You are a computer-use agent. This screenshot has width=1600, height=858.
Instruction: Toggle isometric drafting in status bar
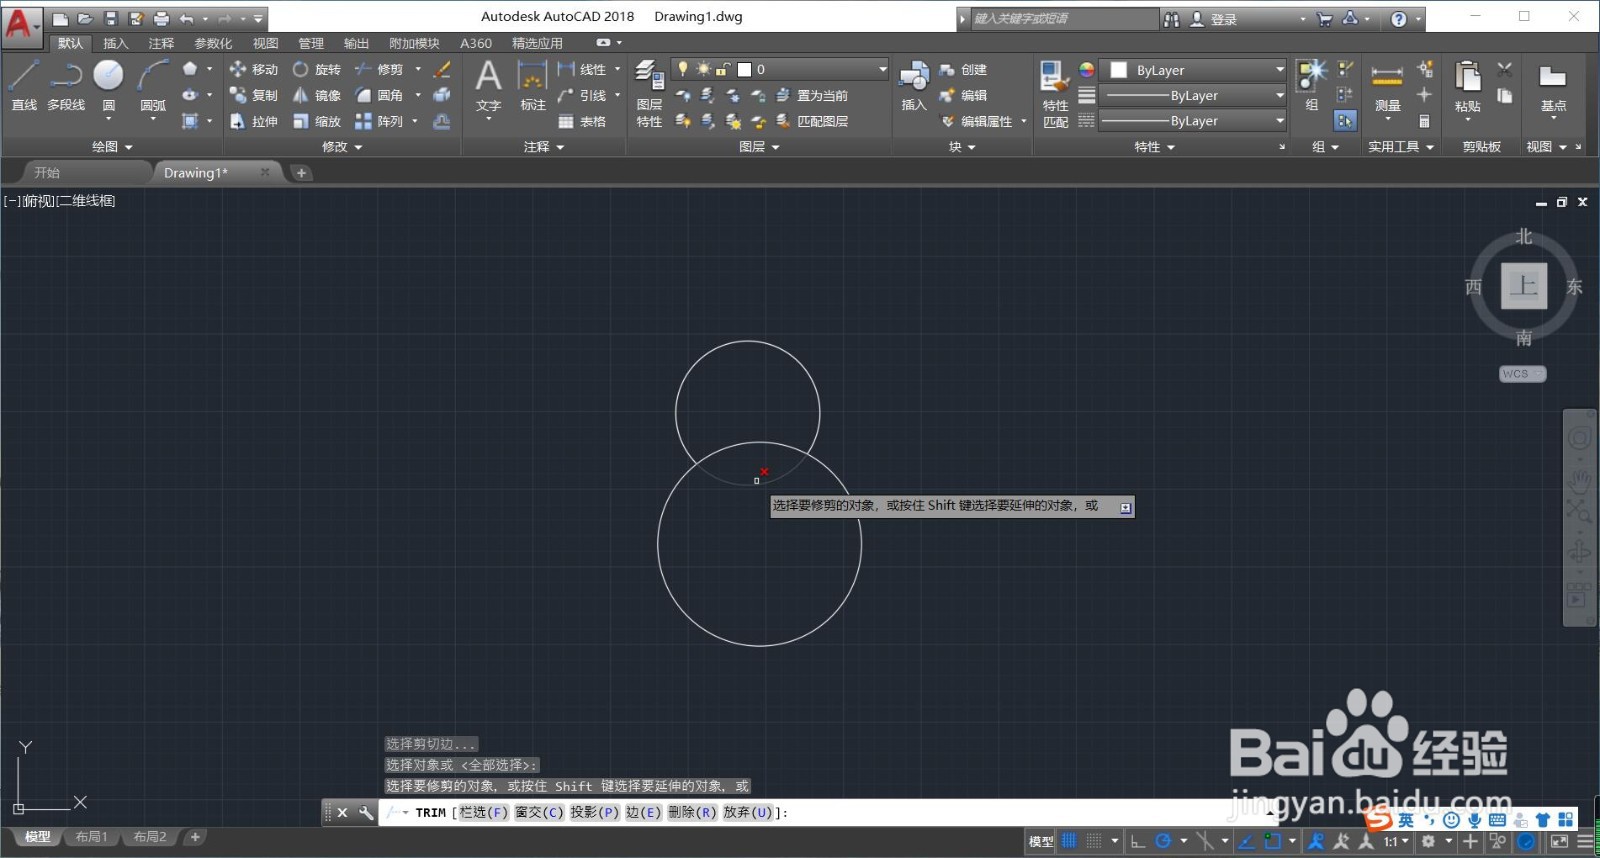1205,841
